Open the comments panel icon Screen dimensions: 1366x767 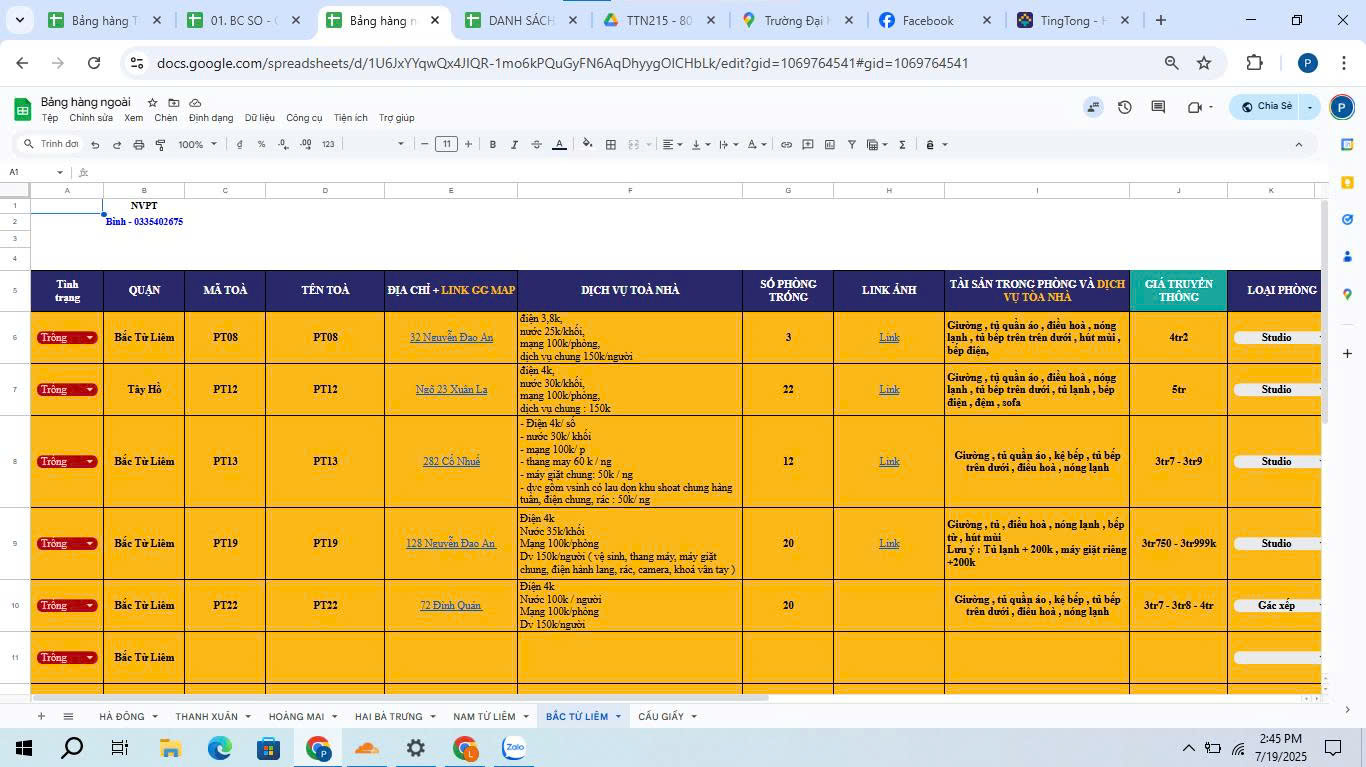(x=1158, y=107)
